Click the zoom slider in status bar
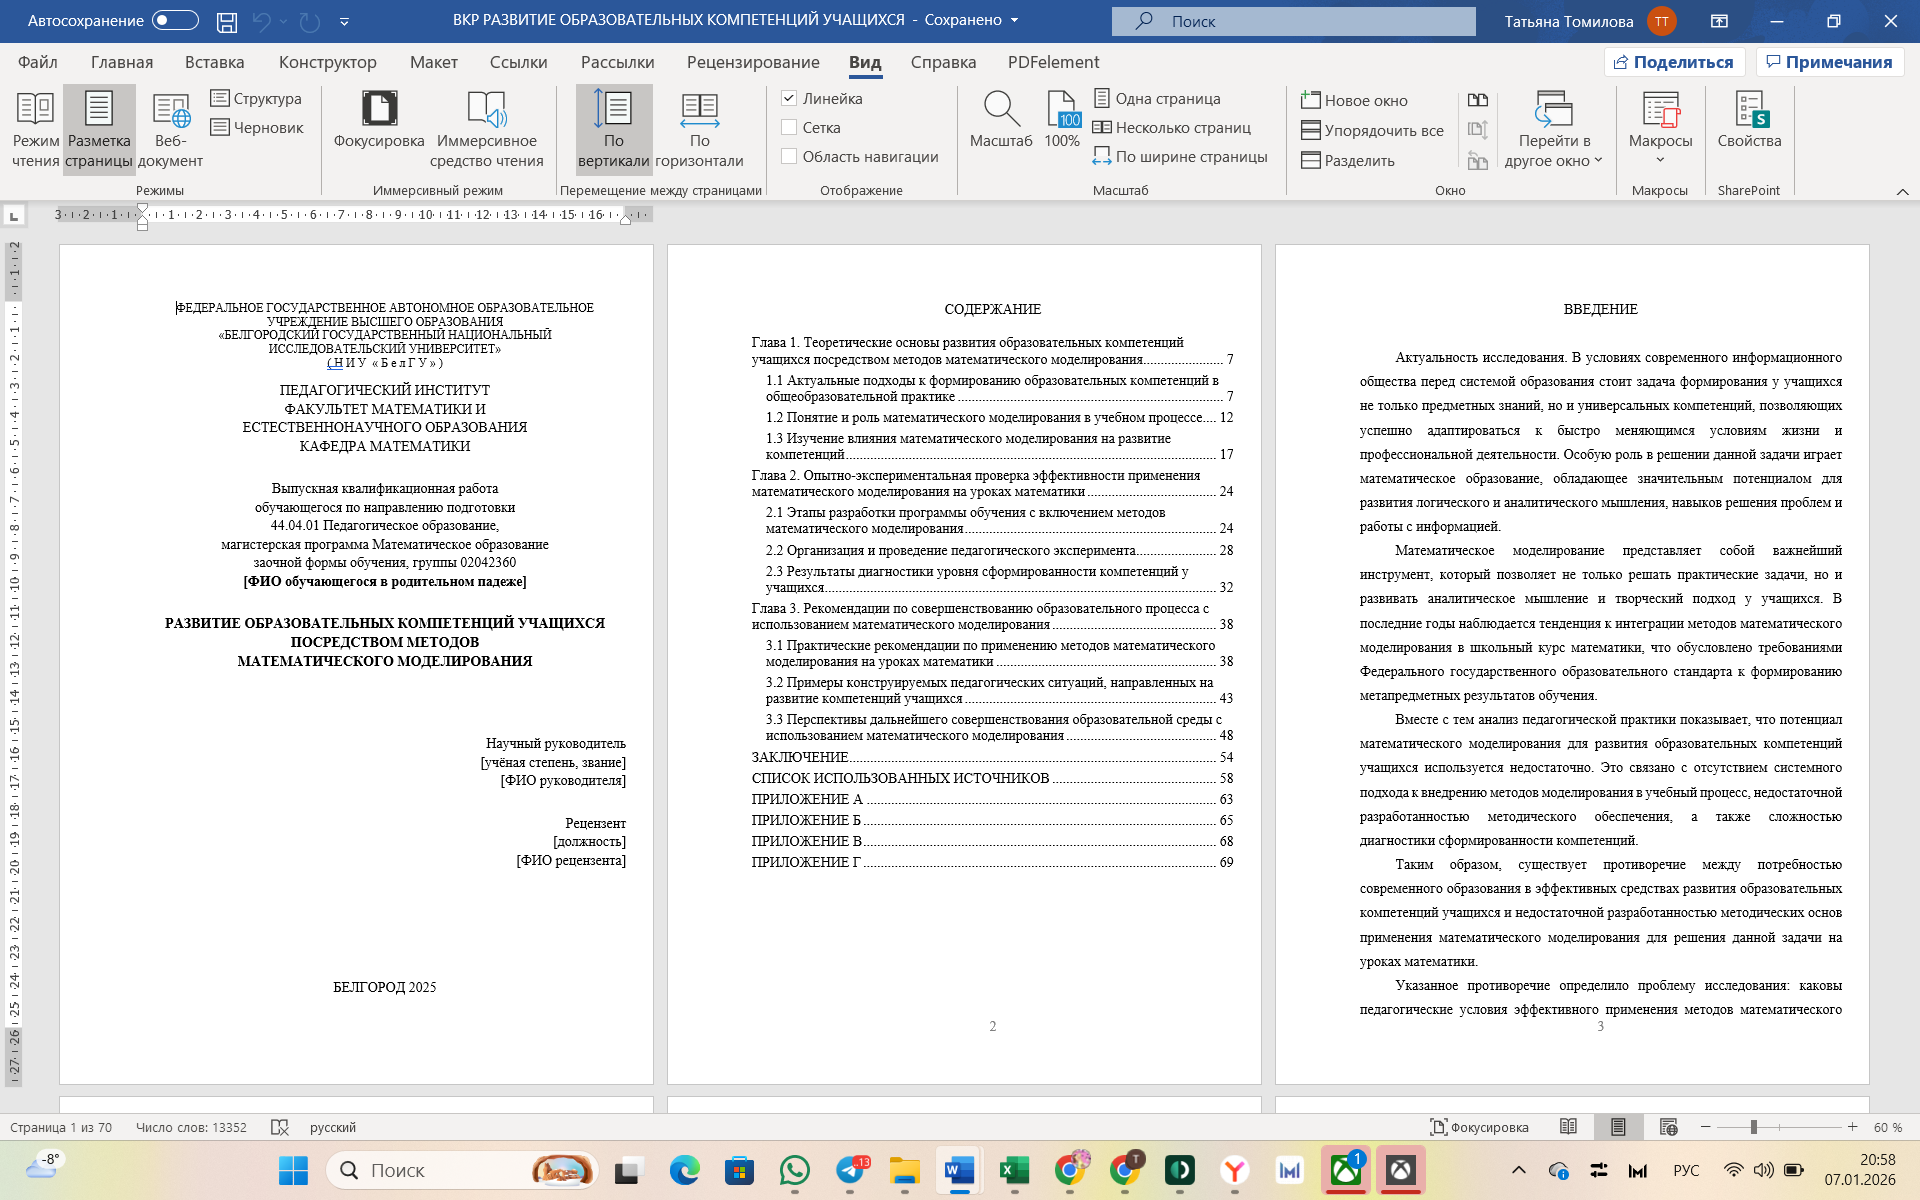 tap(1753, 1127)
